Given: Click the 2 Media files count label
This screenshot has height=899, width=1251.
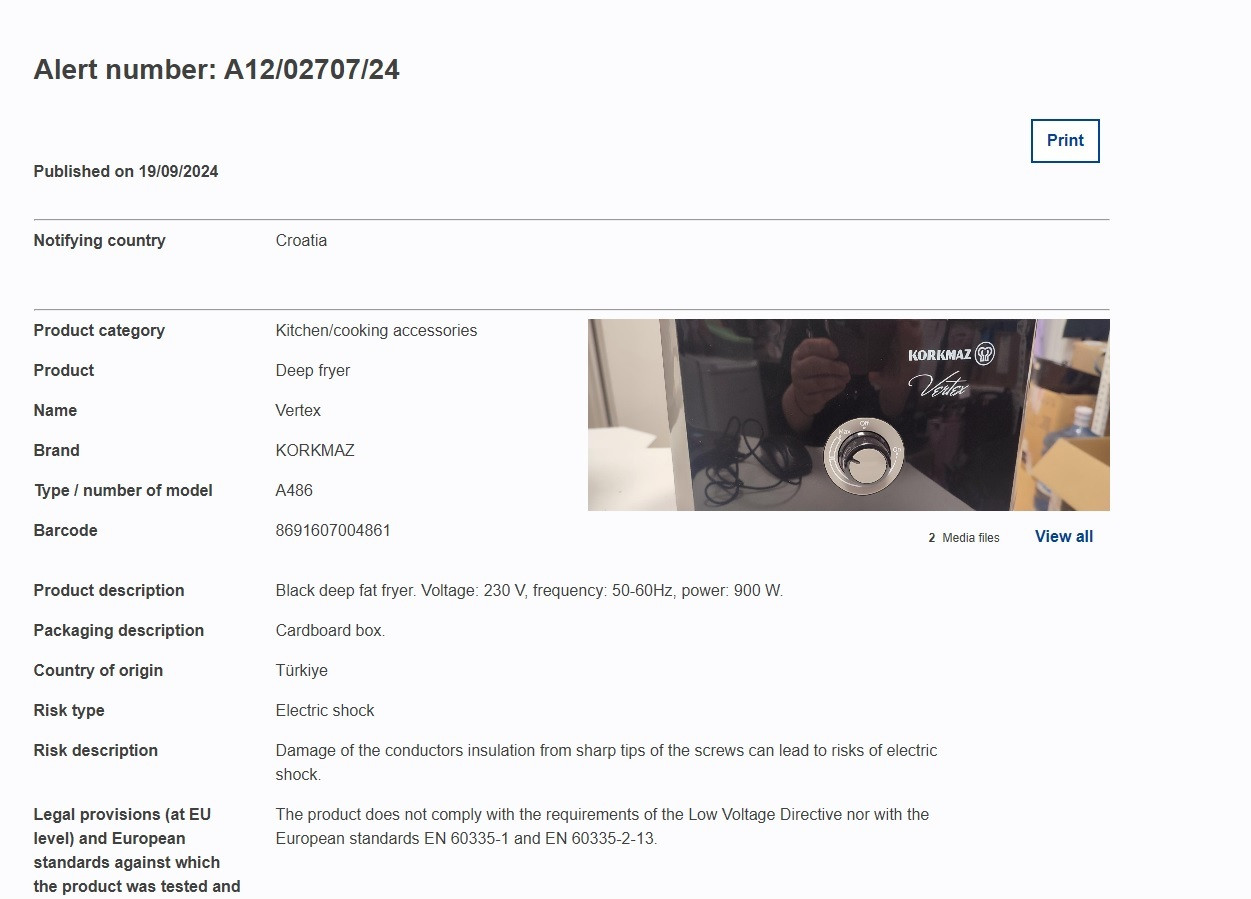Looking at the screenshot, I should pos(963,538).
